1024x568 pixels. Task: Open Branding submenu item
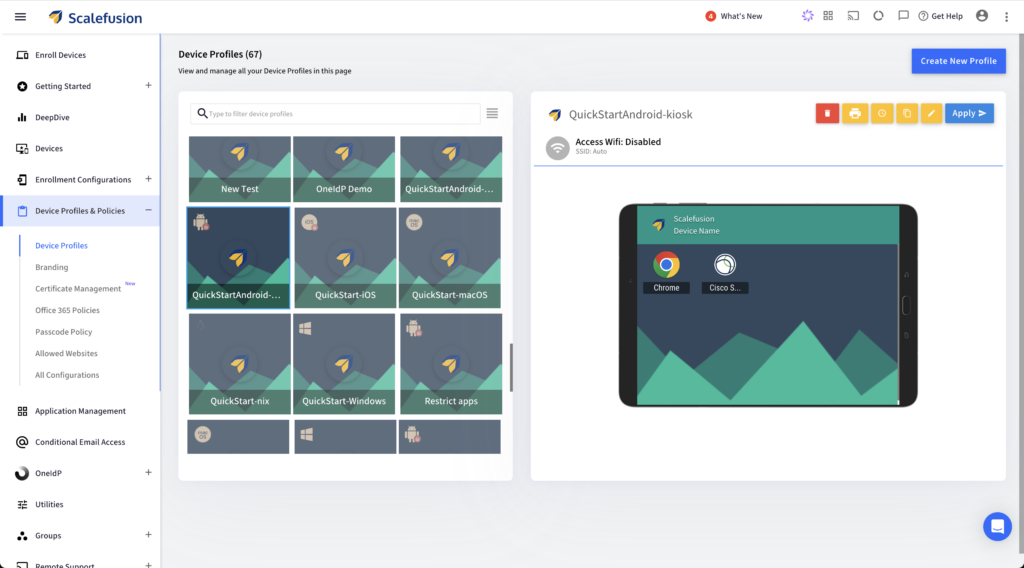(52, 267)
